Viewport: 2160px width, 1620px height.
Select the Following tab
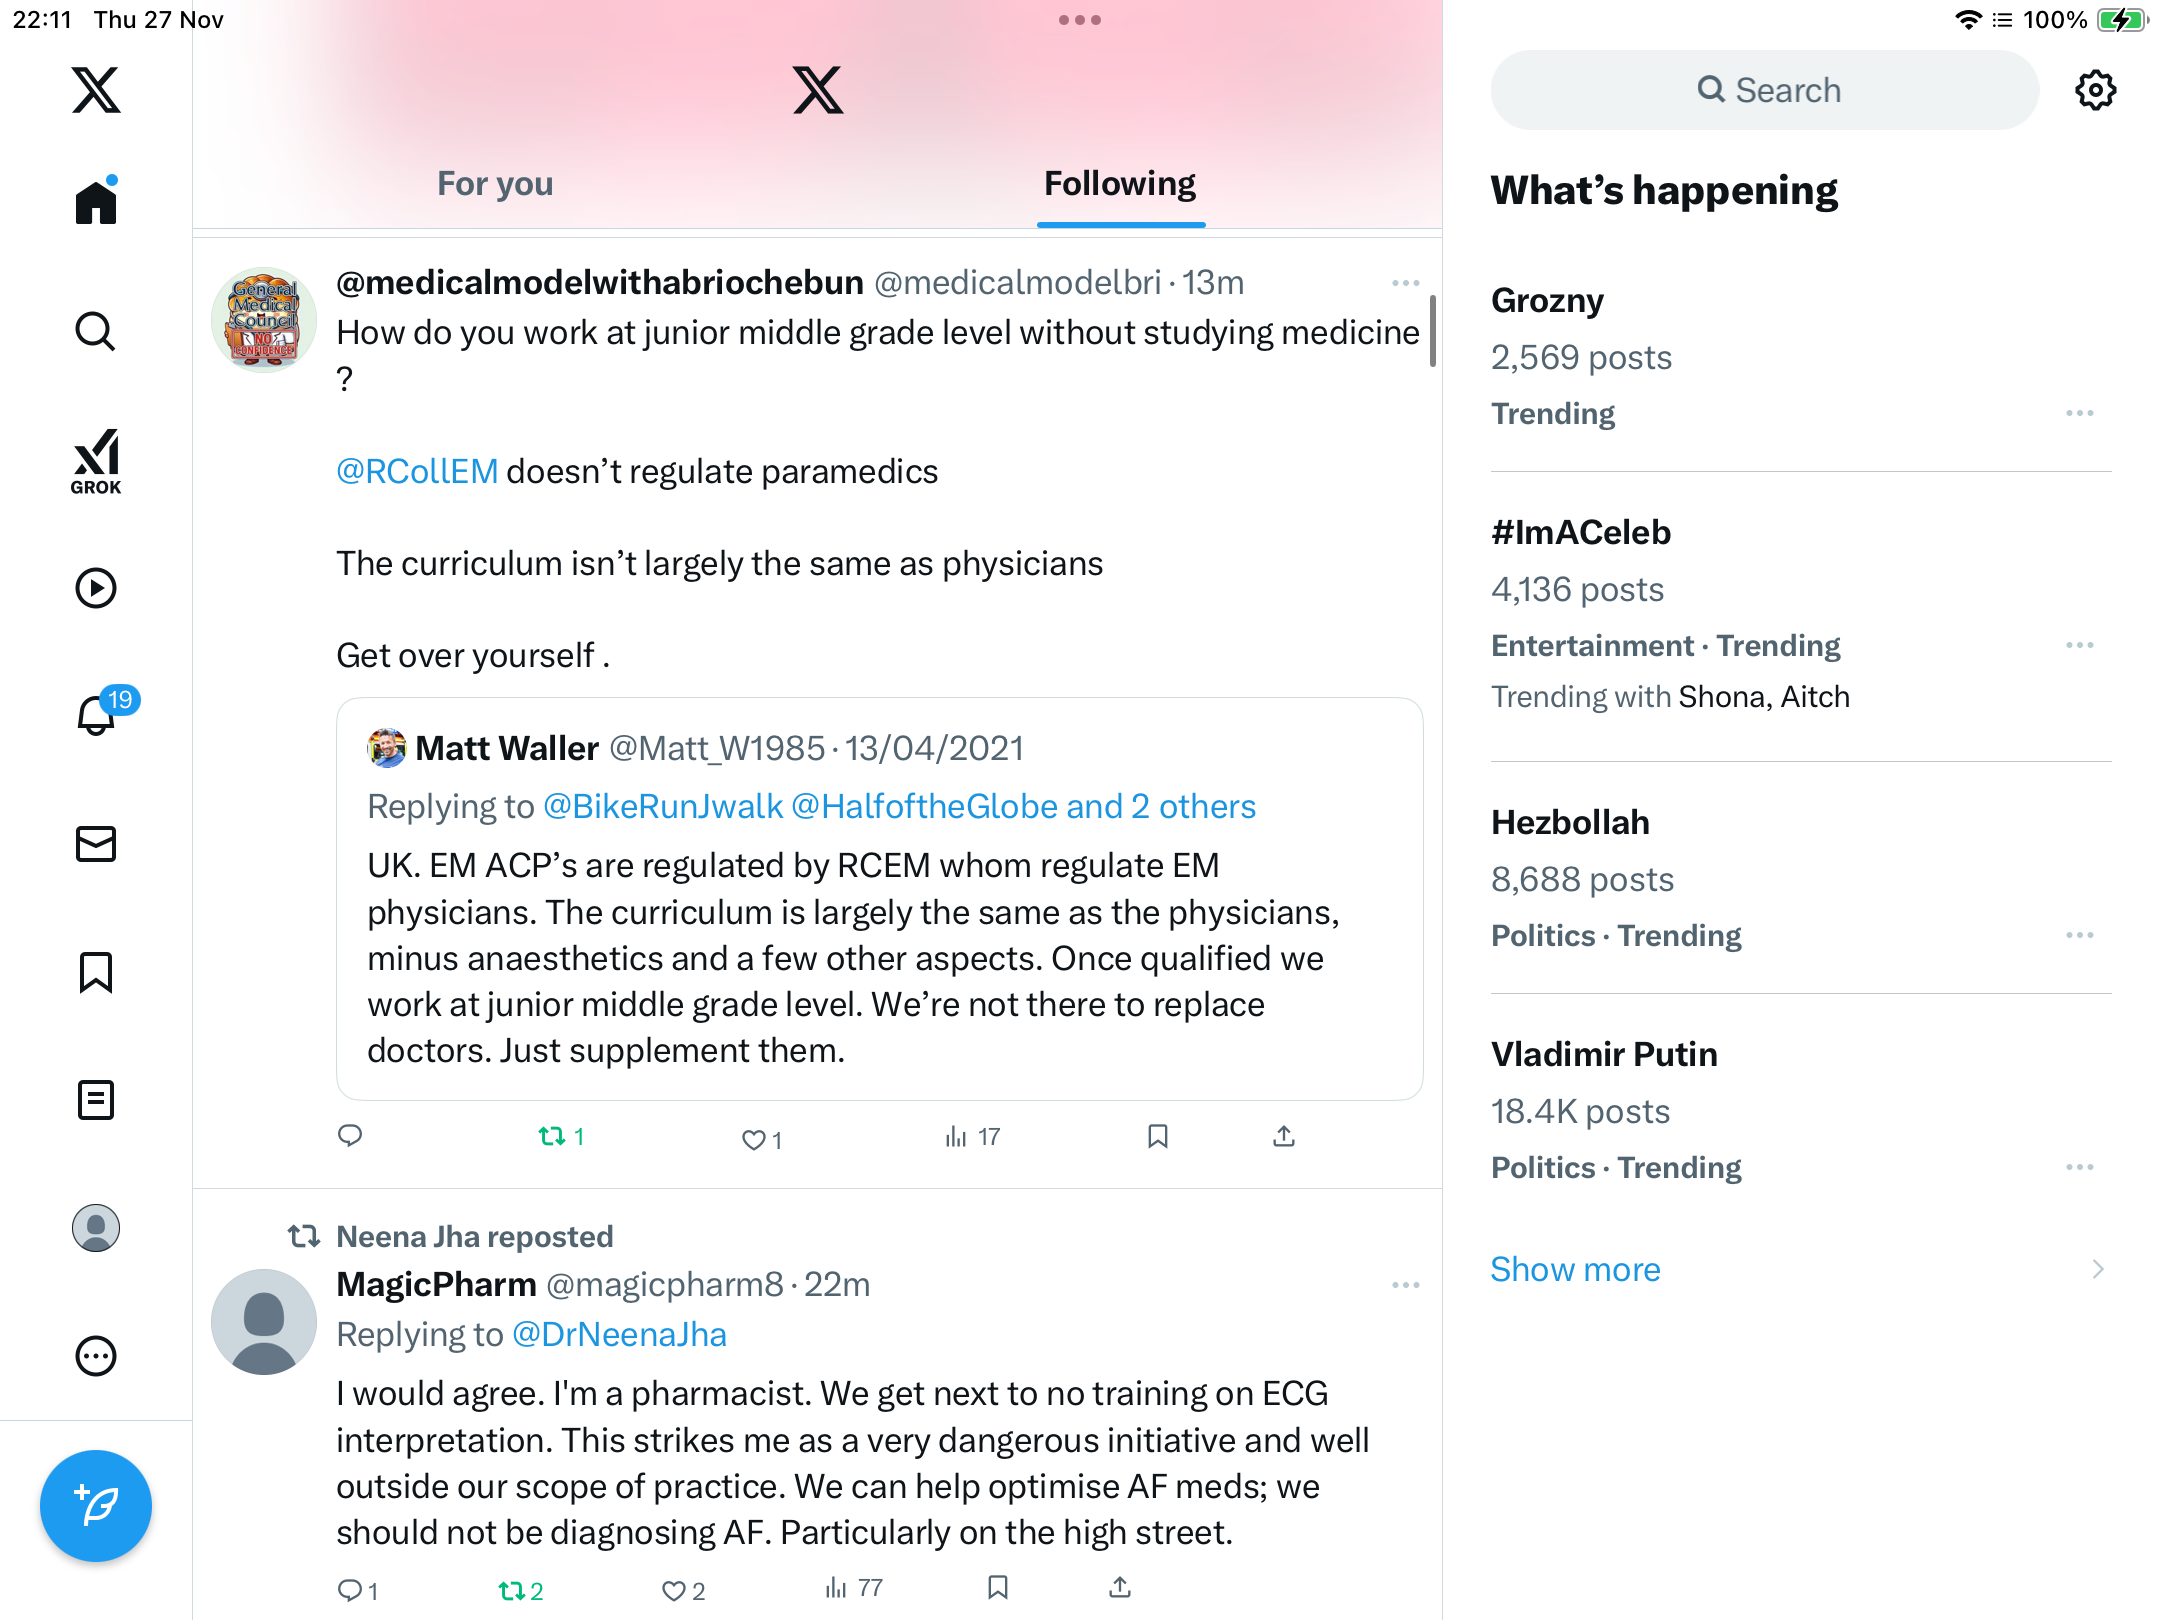pos(1120,184)
